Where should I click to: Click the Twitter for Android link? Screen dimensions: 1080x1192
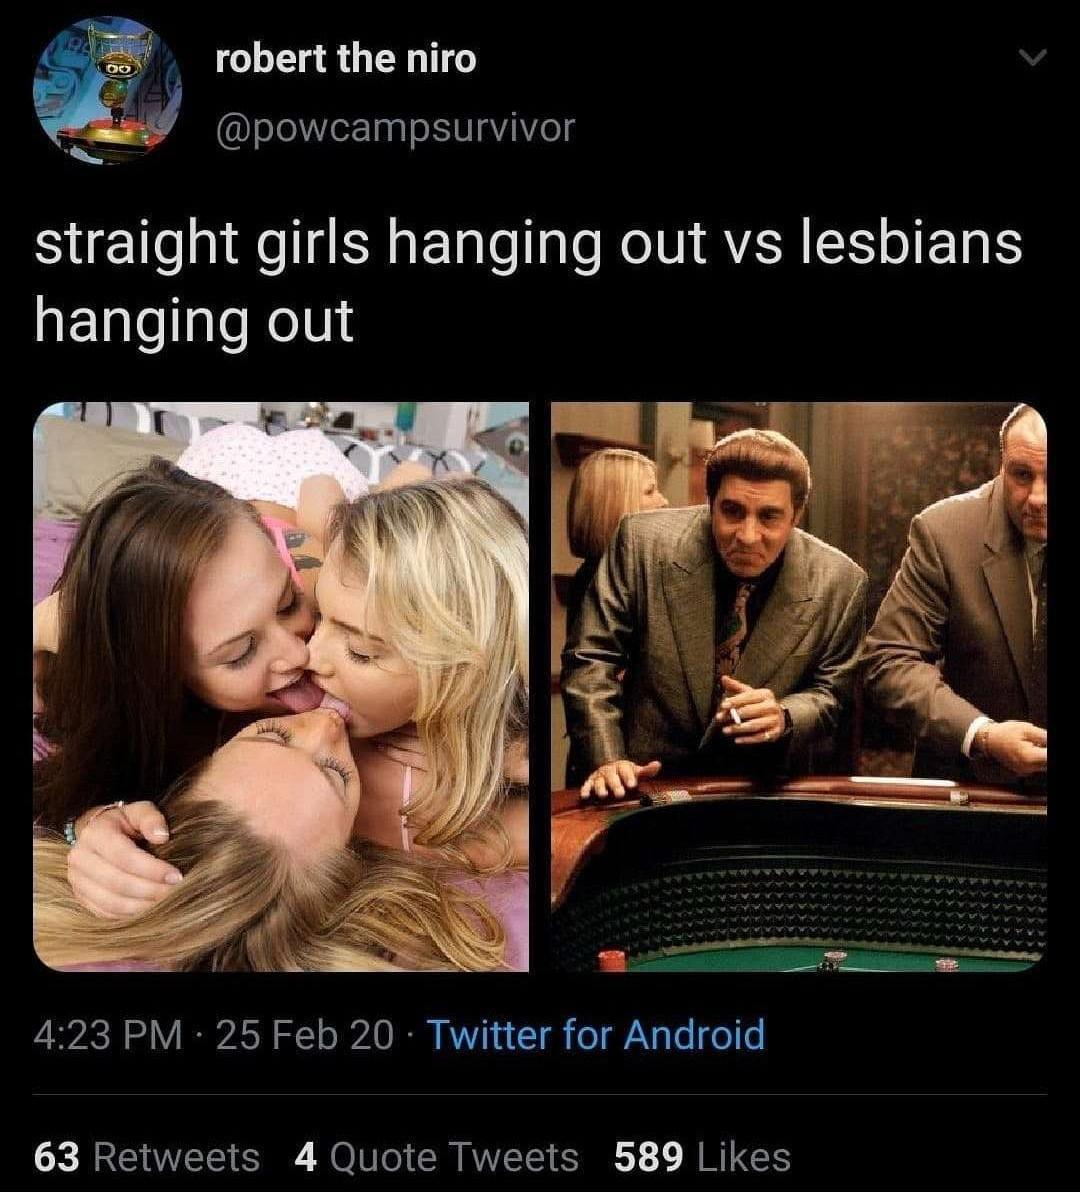tap(597, 1035)
